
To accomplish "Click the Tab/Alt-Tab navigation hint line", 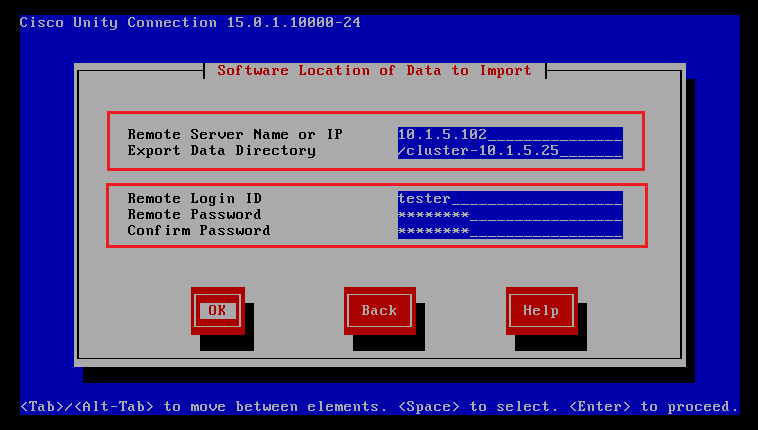I will (379, 406).
